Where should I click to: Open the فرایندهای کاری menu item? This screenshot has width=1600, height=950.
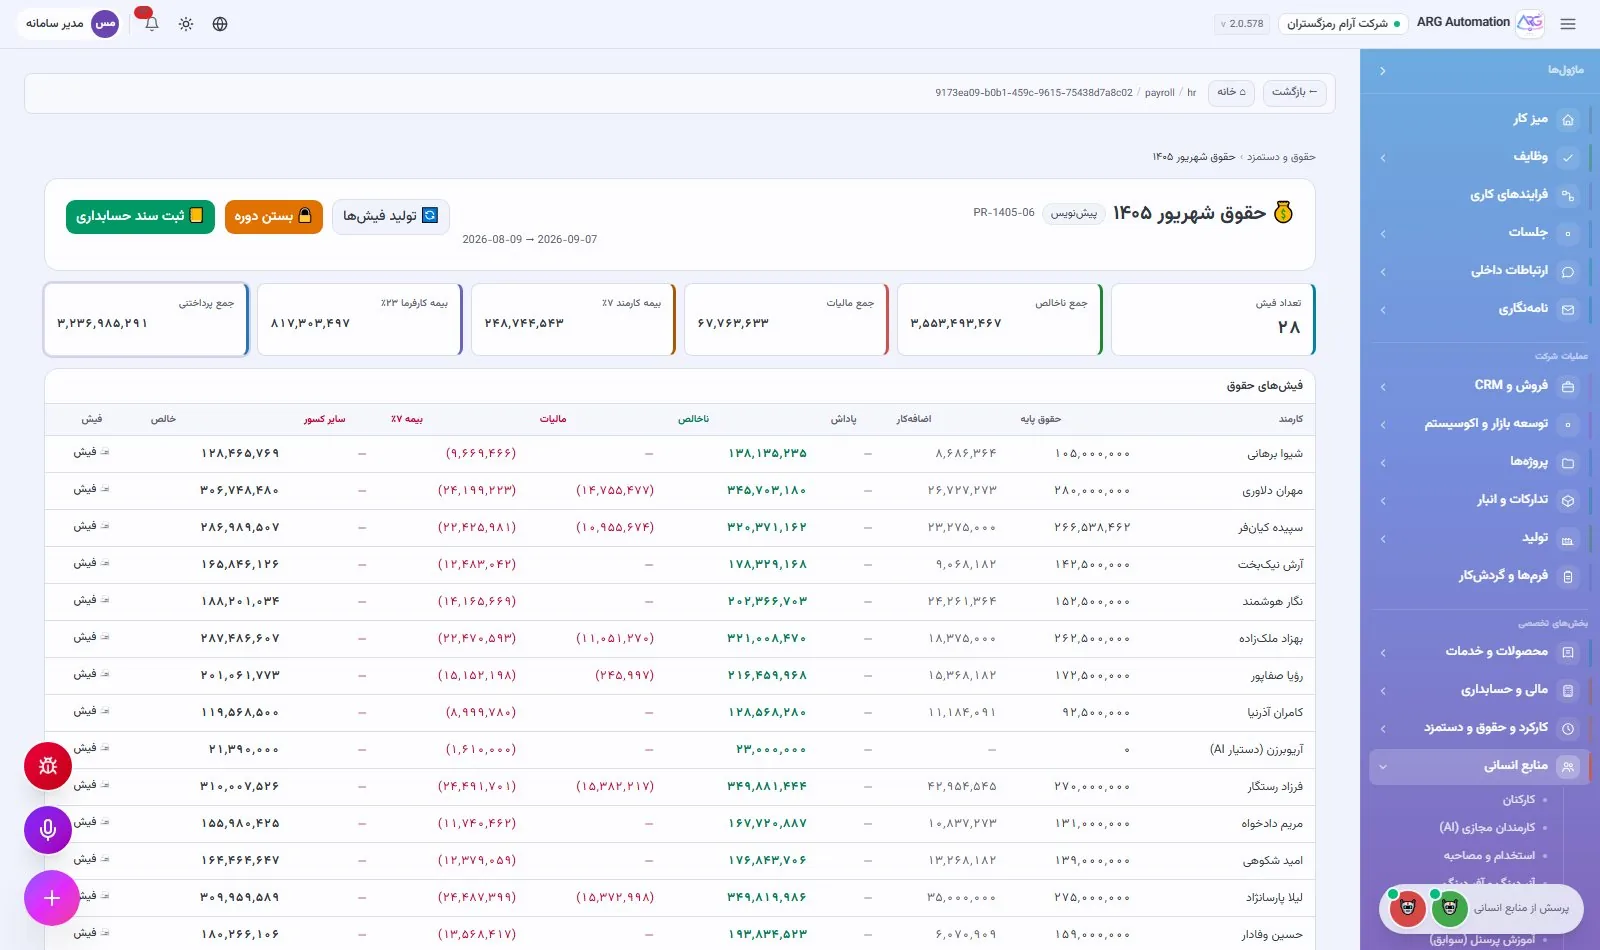(1480, 195)
